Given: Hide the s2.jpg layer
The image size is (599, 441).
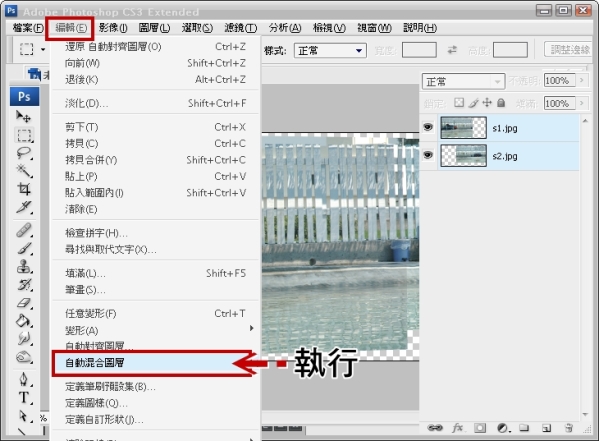Looking at the screenshot, I should 428,155.
